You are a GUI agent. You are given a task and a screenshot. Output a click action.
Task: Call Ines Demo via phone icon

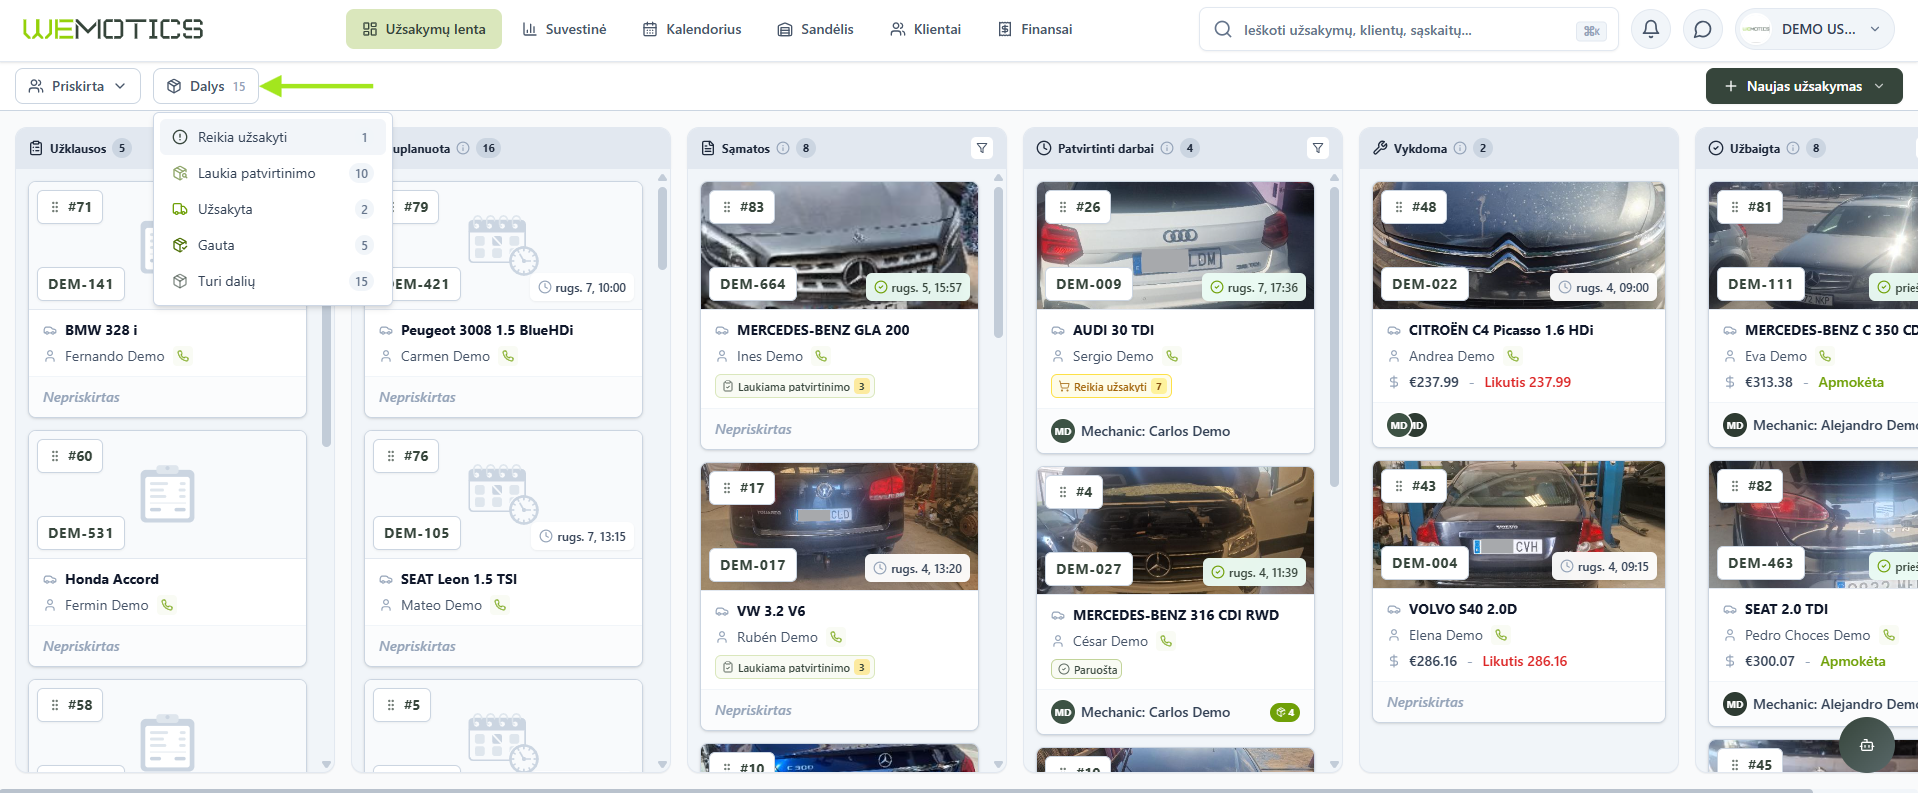coord(821,356)
